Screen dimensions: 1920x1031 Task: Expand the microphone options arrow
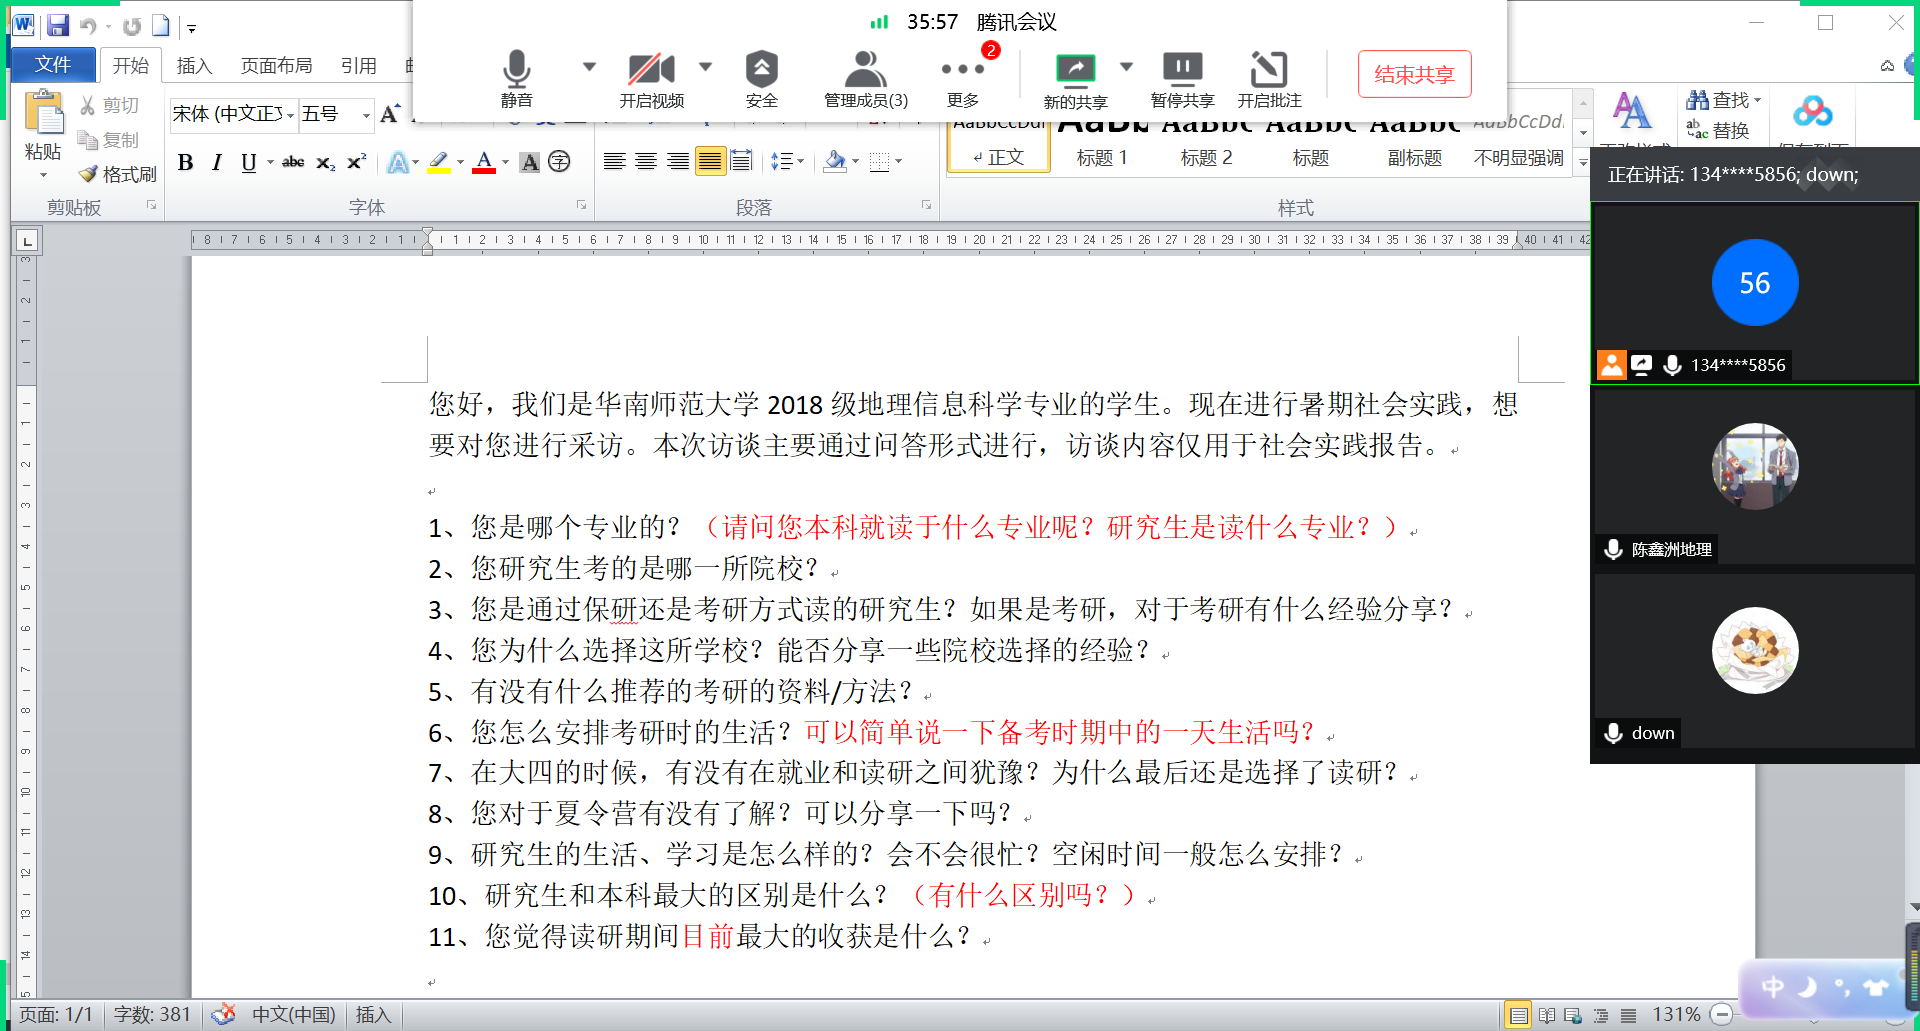point(589,67)
